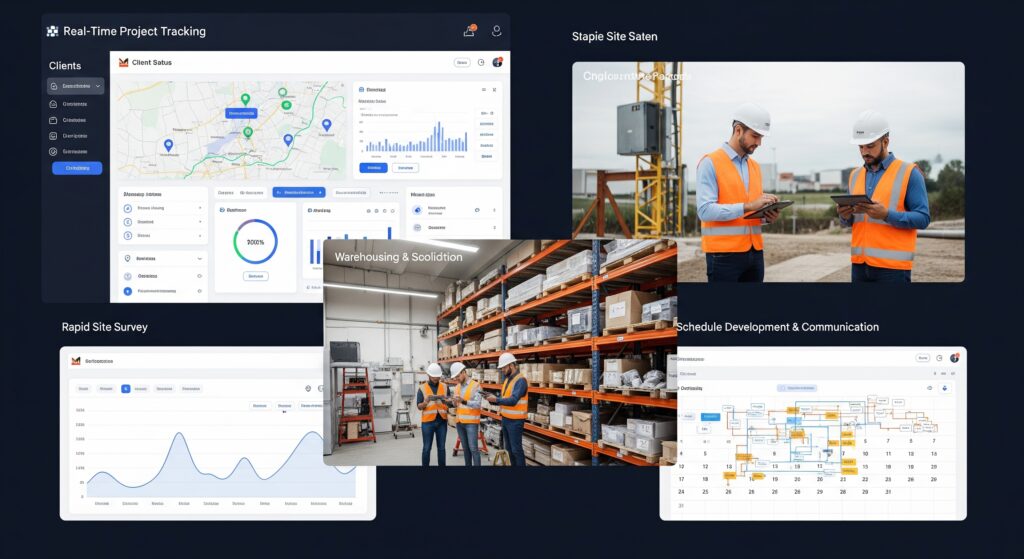Click the clock icon in the Client Status header
The width and height of the screenshot is (1024, 559).
(481, 63)
